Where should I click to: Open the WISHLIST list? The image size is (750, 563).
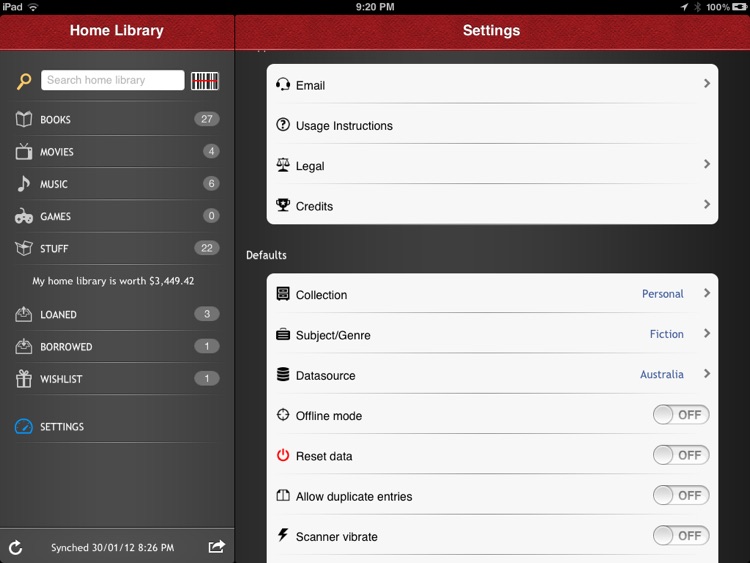(x=117, y=379)
